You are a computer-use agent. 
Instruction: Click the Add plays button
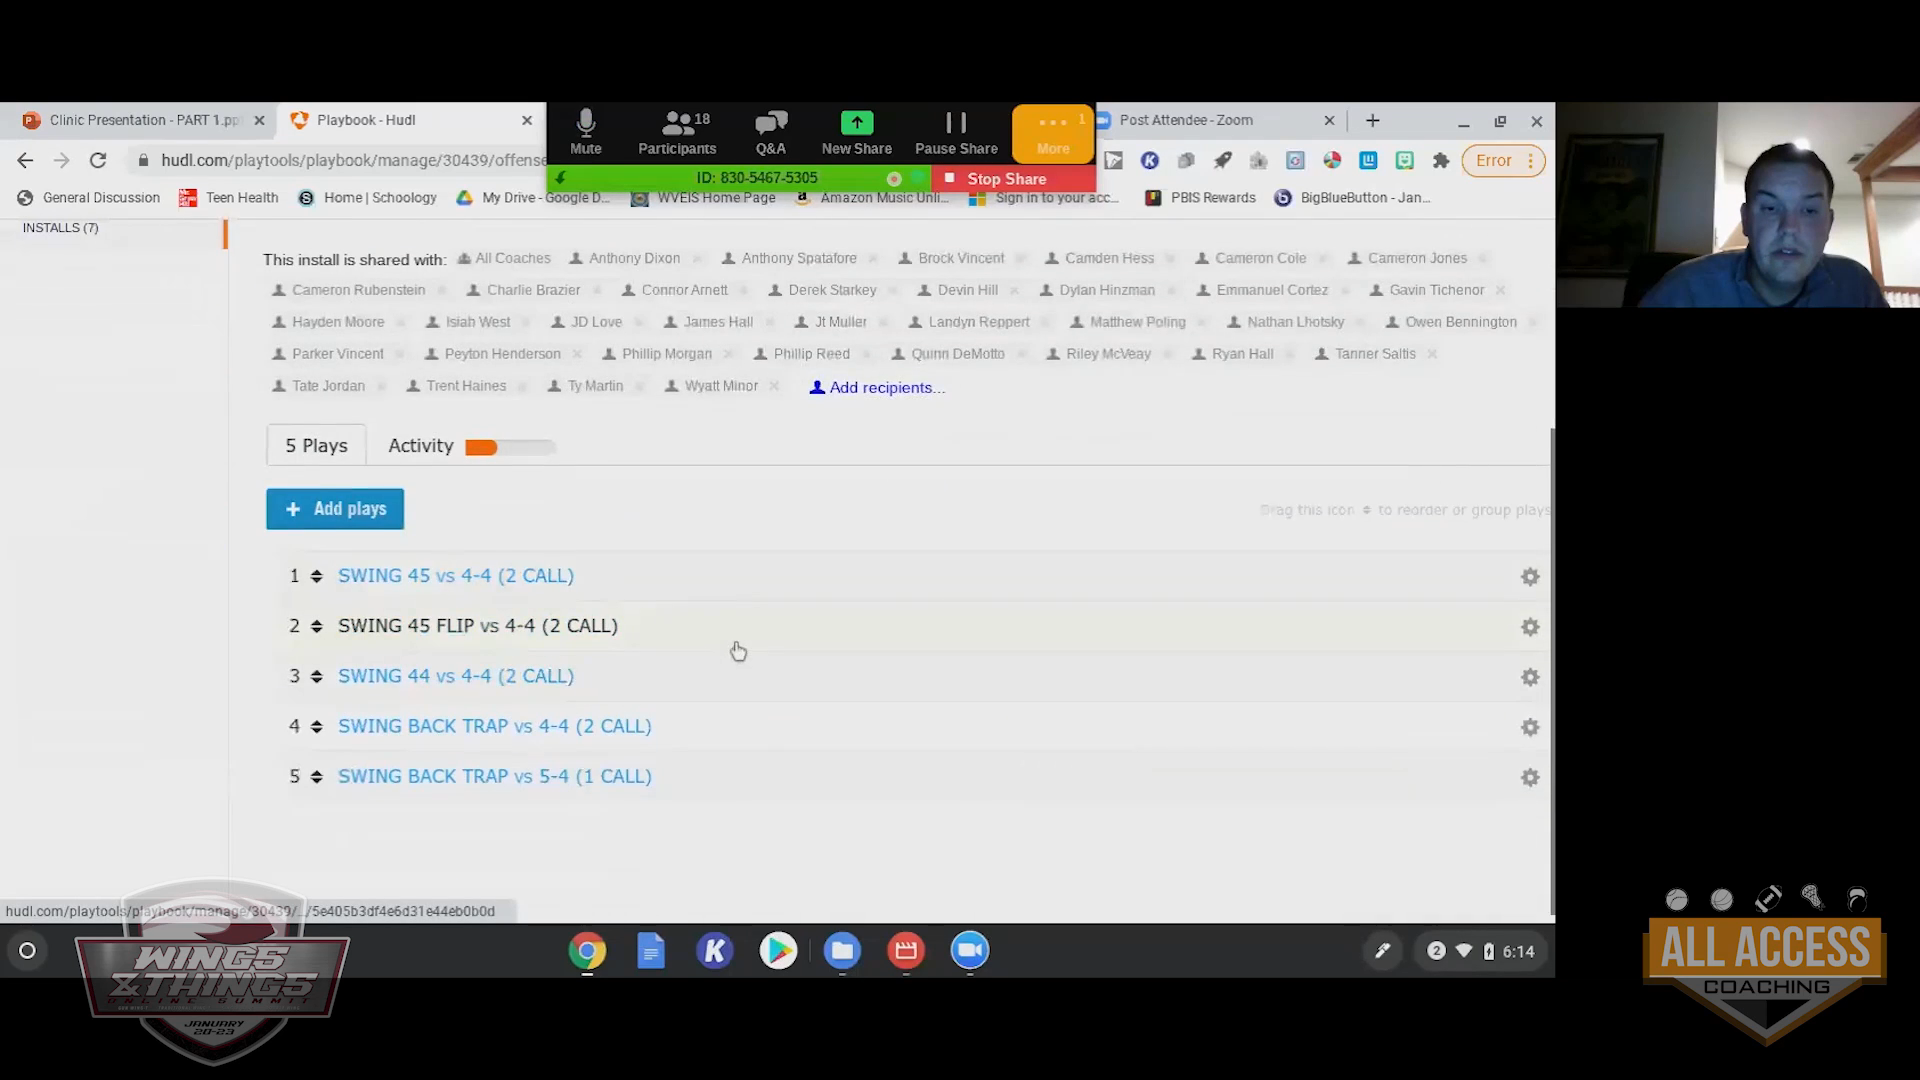pos(335,509)
